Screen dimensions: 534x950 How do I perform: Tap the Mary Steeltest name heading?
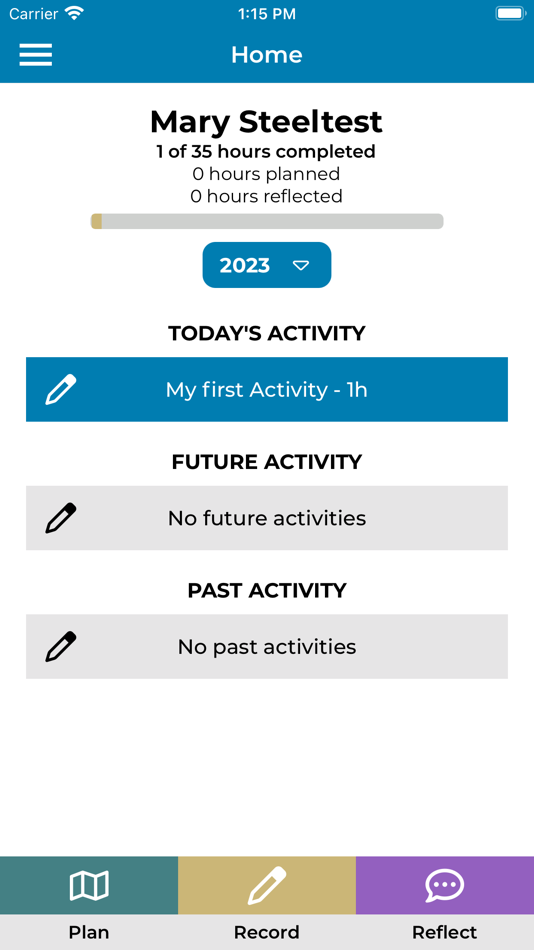coord(267,122)
